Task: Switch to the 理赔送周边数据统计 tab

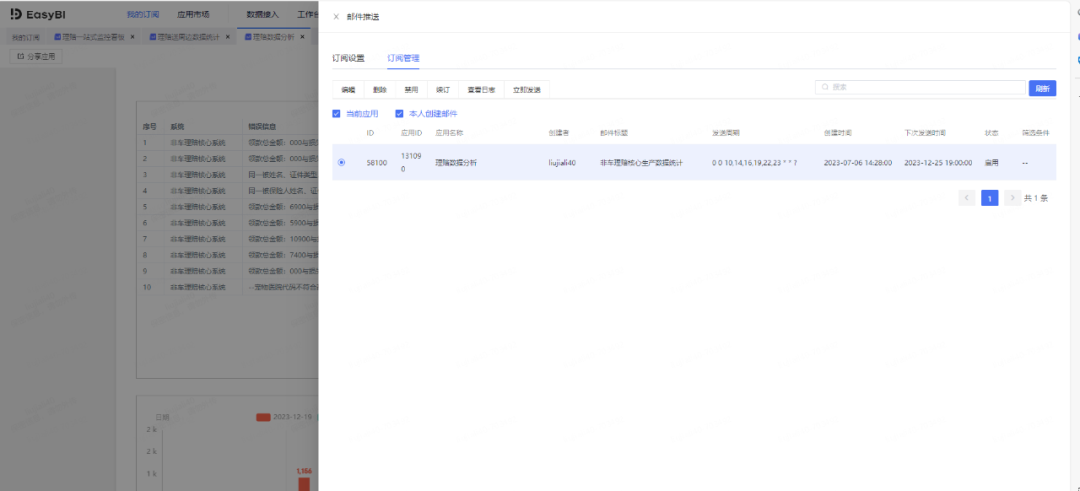Action: tap(185, 37)
